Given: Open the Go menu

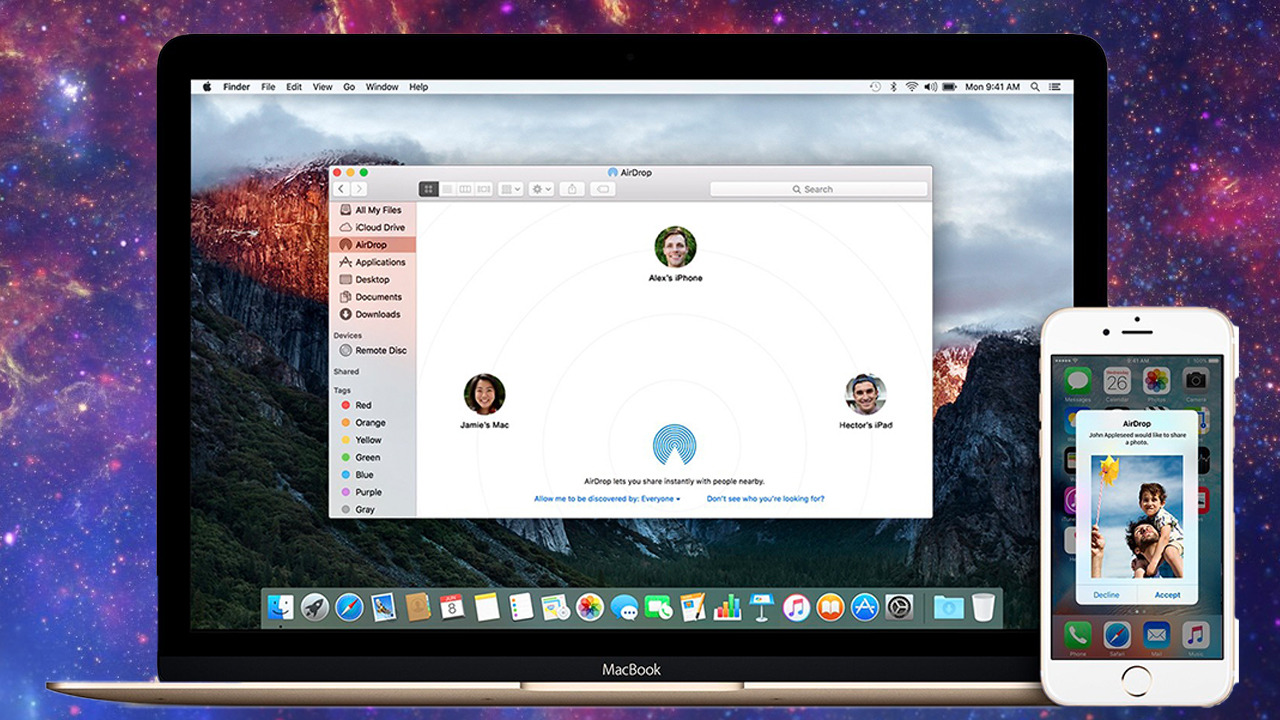Looking at the screenshot, I should tap(349, 87).
